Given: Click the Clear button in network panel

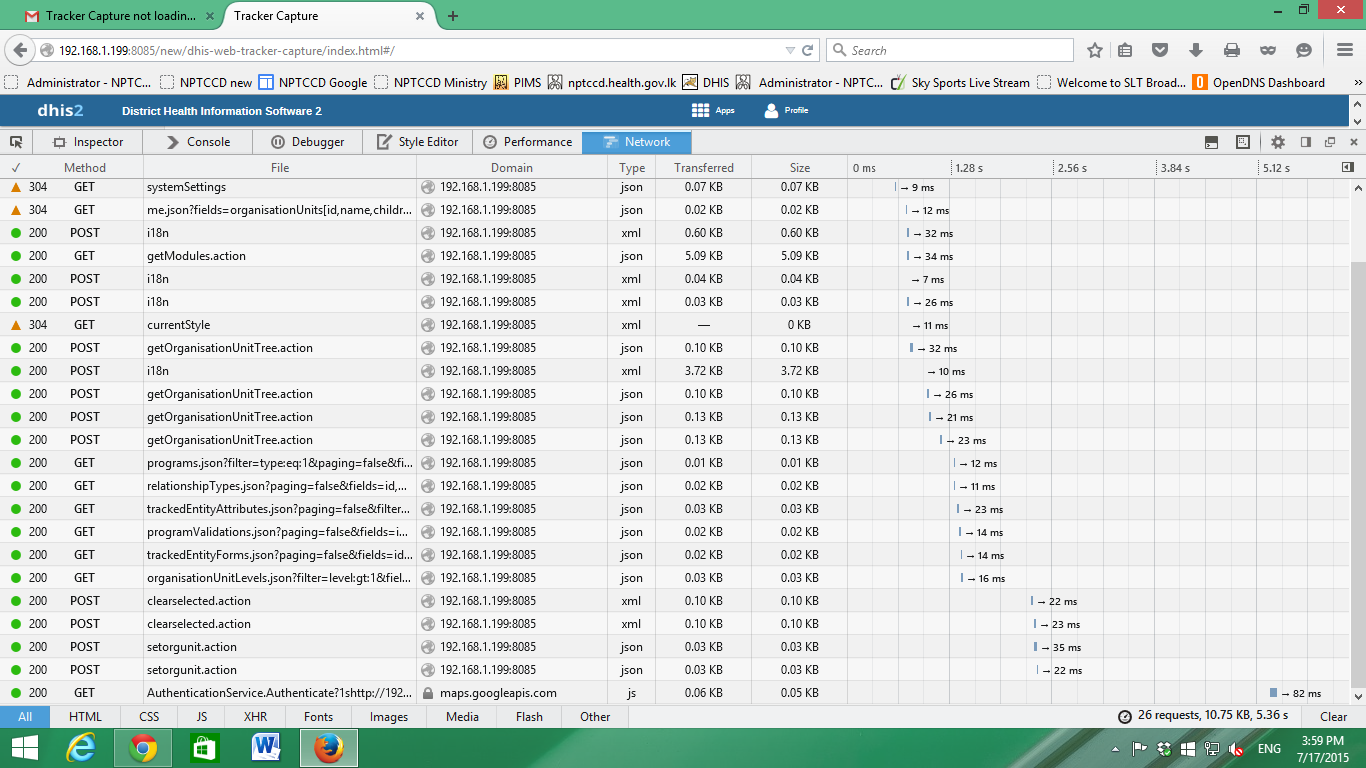Looking at the screenshot, I should pos(1333,716).
